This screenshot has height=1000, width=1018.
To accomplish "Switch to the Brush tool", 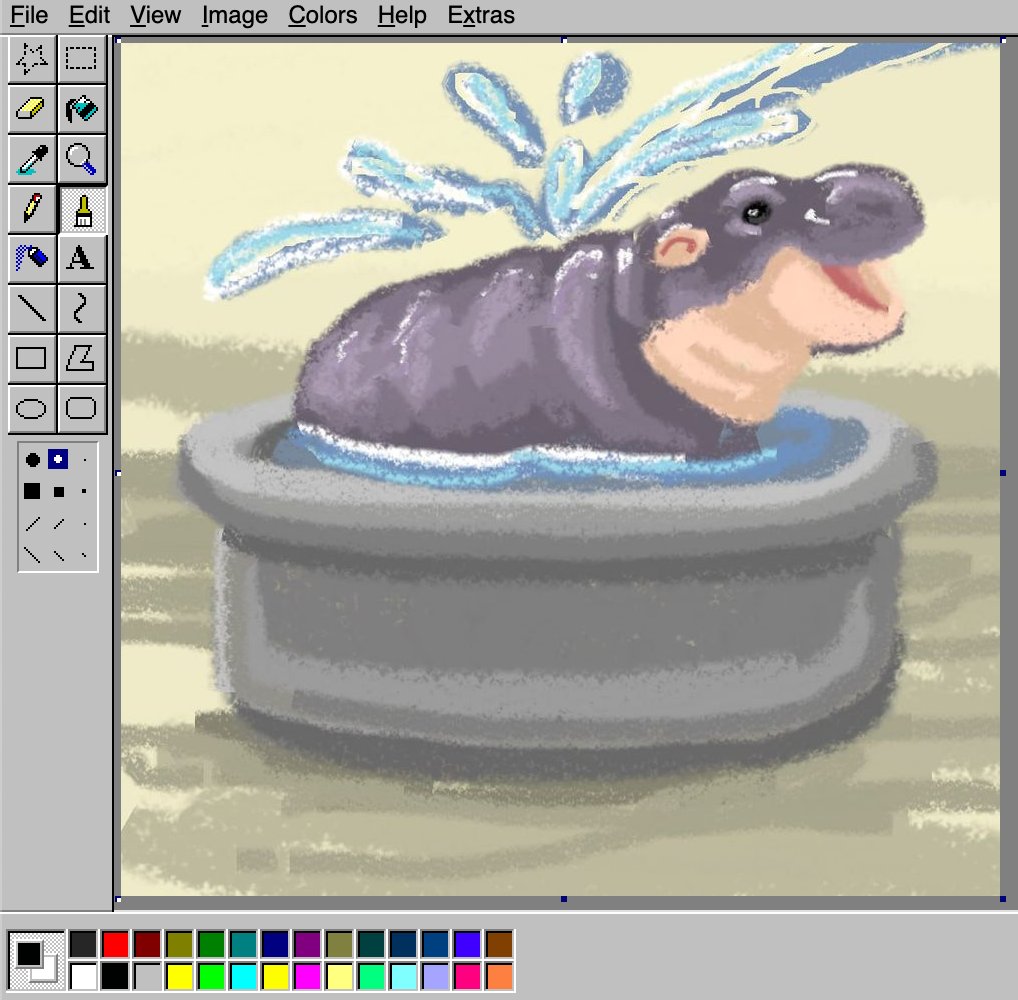I will [81, 209].
